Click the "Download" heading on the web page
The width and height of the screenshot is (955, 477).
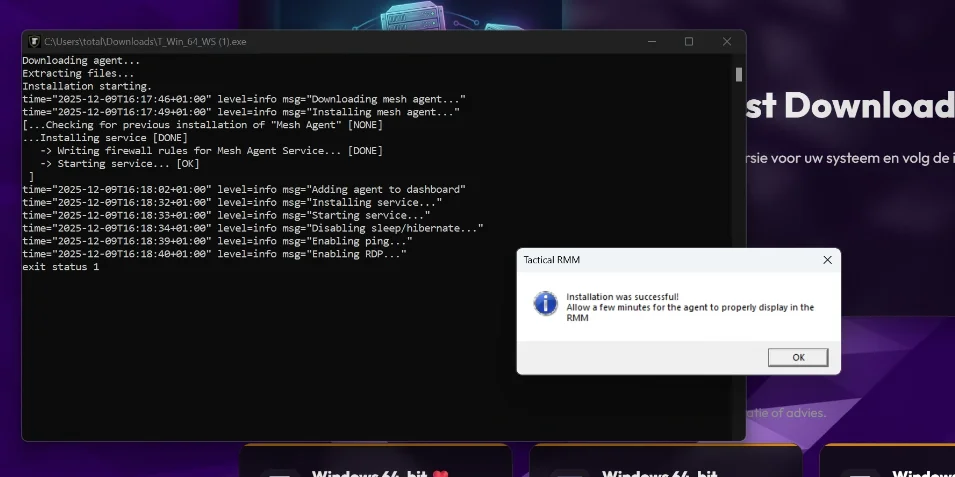coord(869,105)
